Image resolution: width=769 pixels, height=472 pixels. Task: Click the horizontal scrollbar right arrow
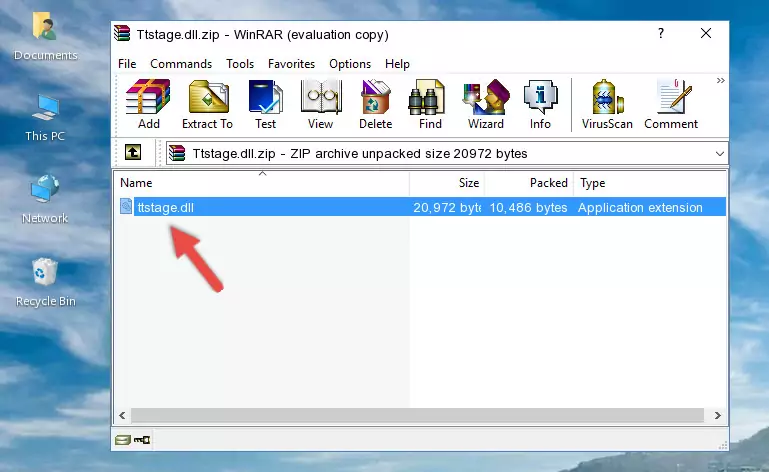pos(718,416)
